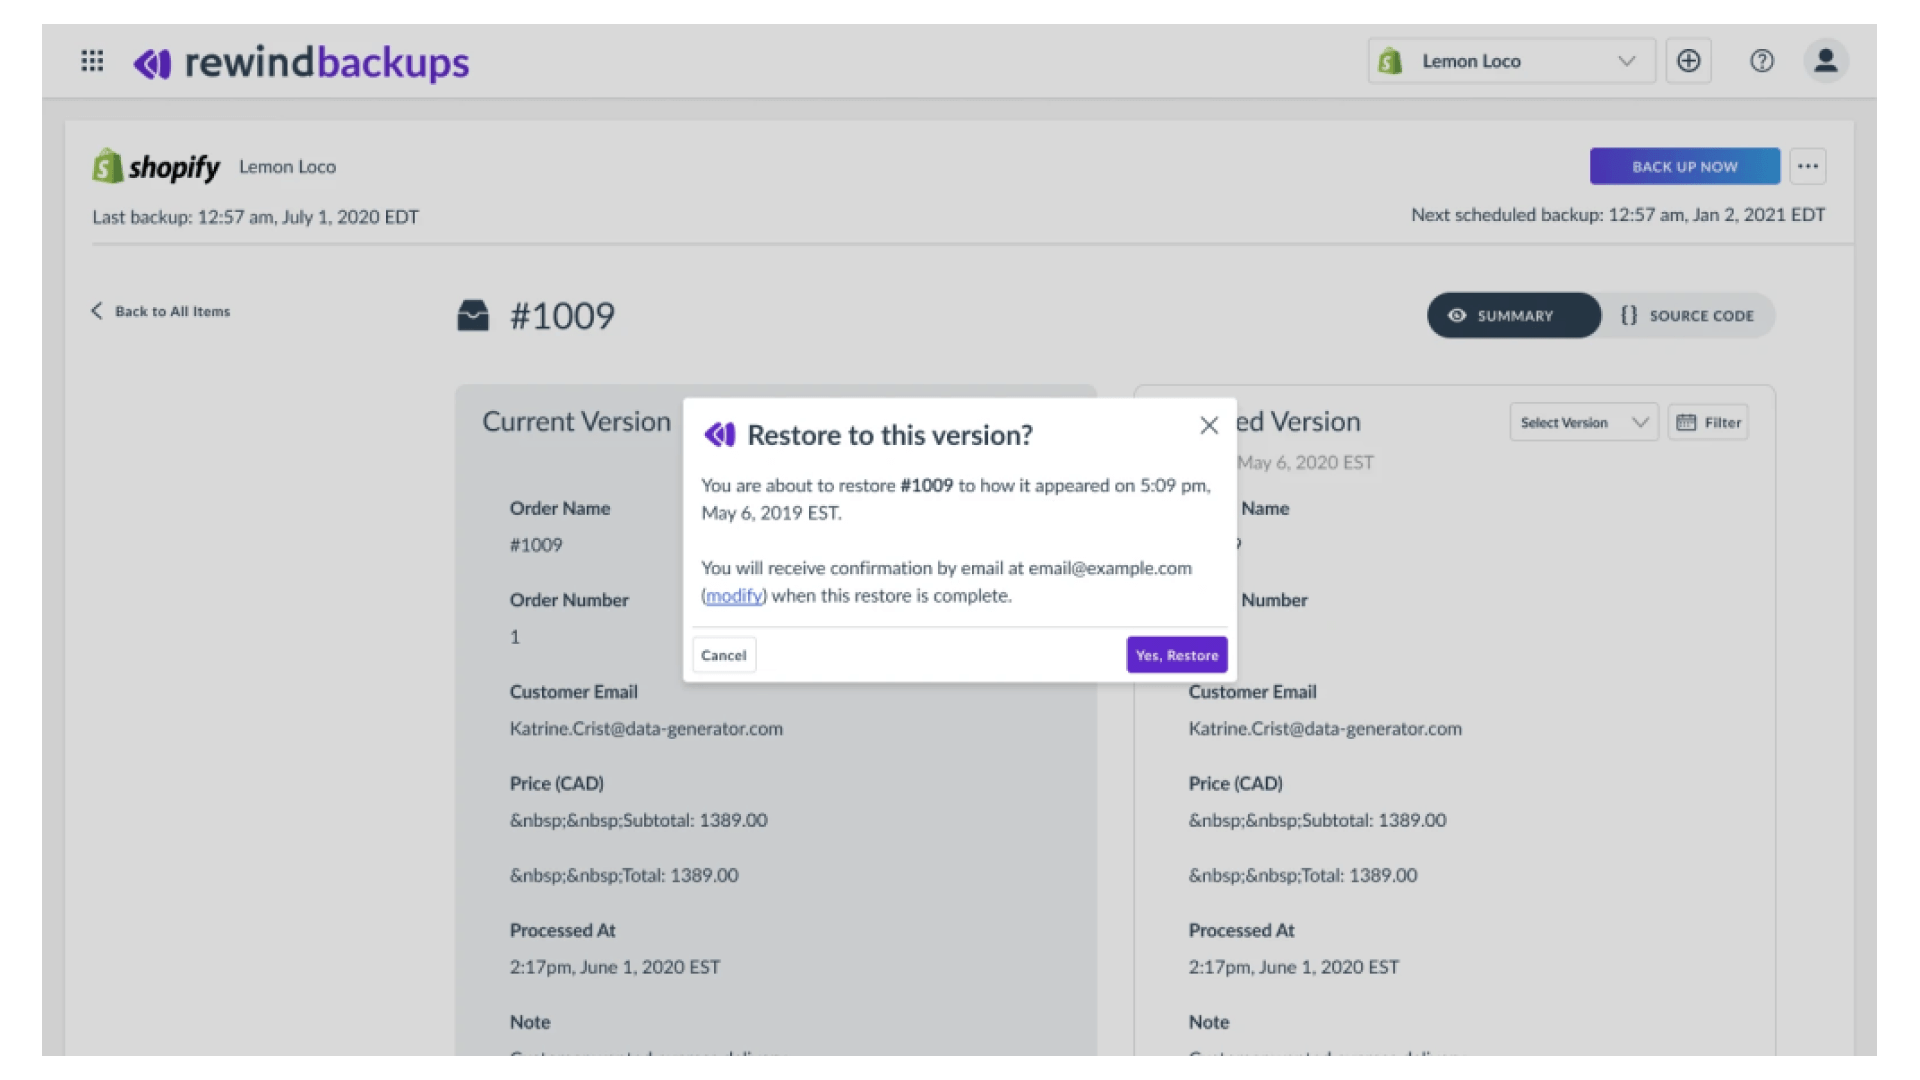The width and height of the screenshot is (1920, 1080).
Task: Click the add store plus icon
Action: [x=1688, y=61]
